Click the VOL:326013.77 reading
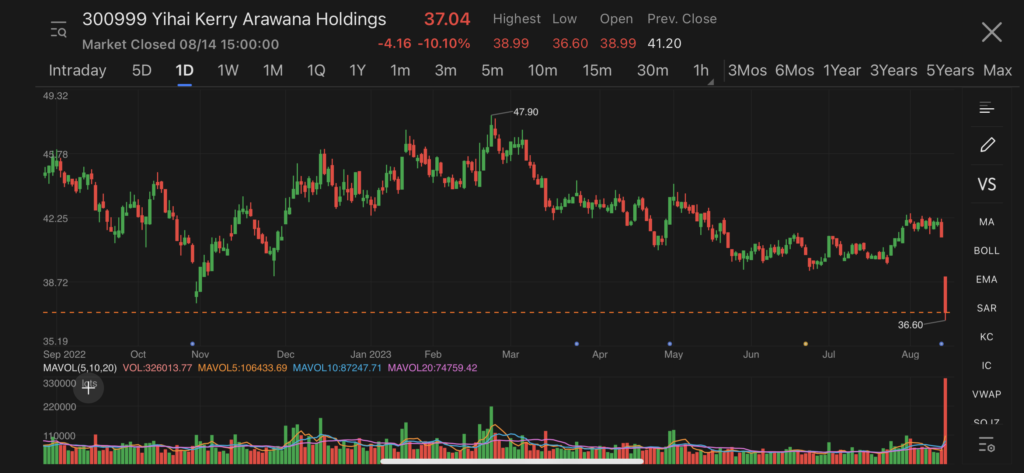 click(159, 368)
